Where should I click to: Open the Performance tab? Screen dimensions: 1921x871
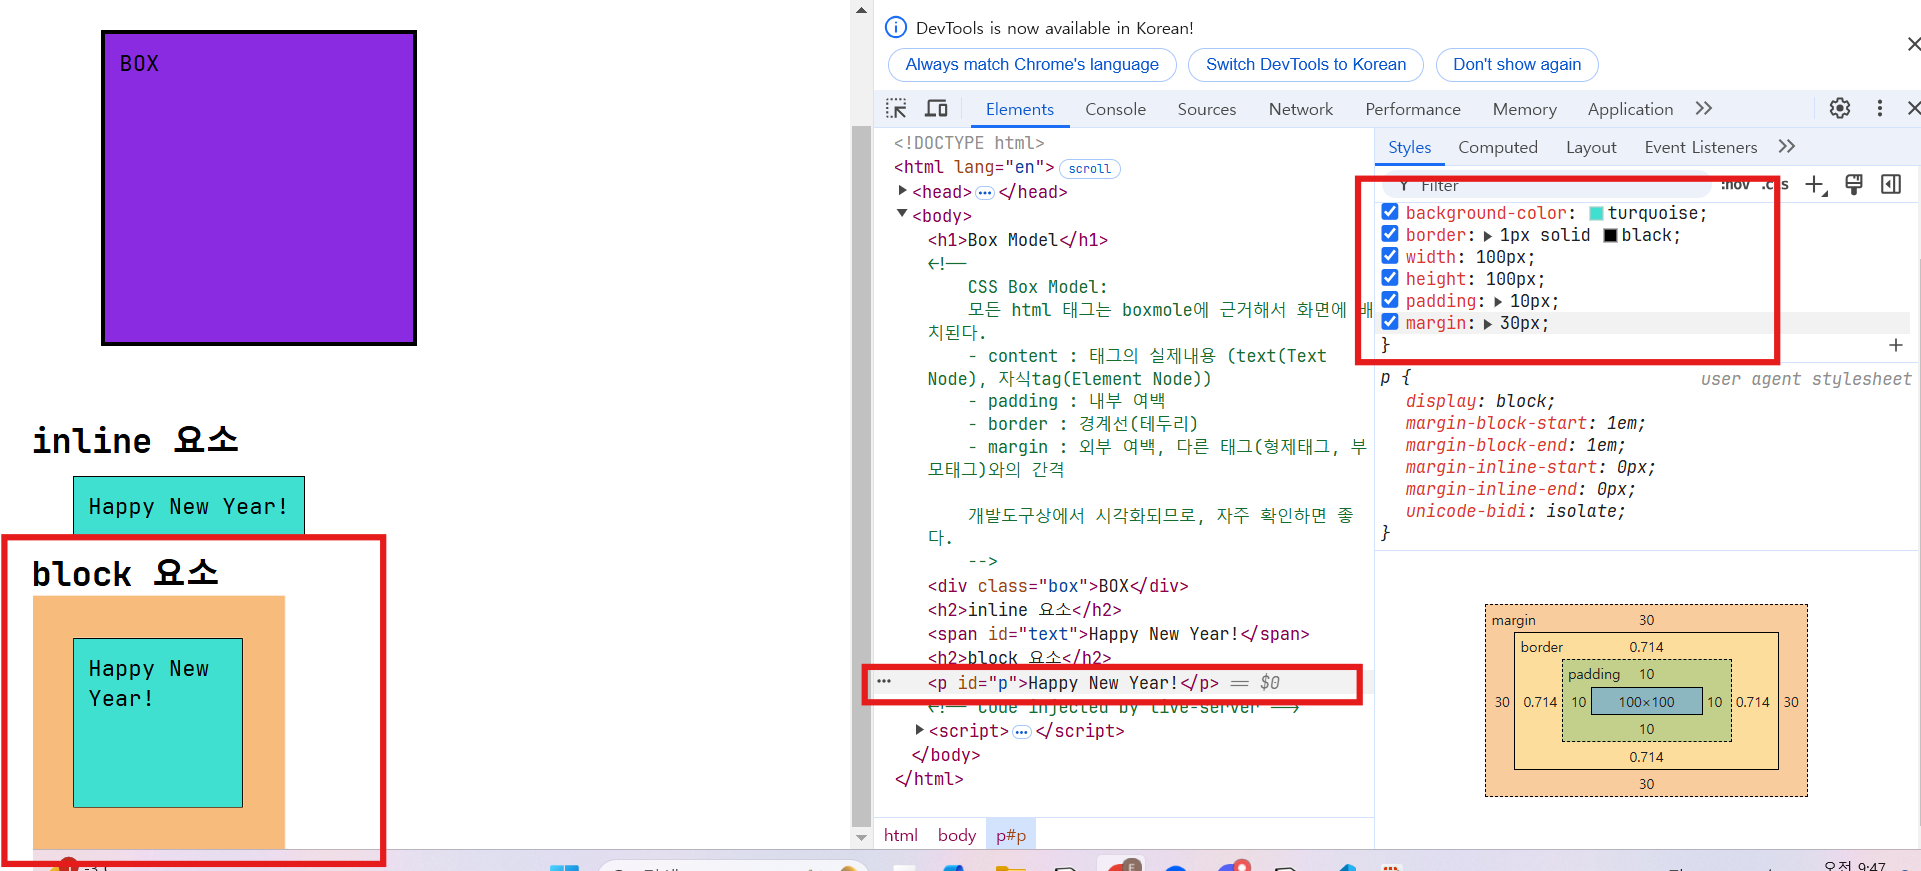(x=1413, y=109)
